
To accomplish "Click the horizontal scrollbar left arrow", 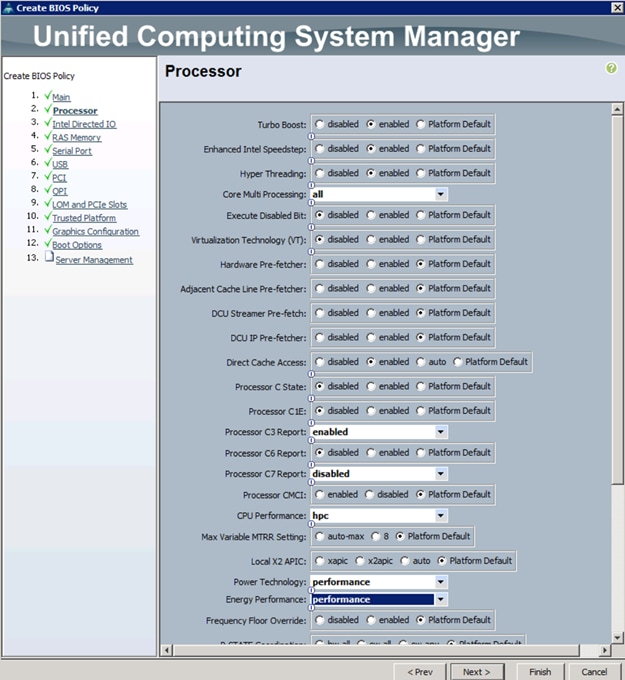I will pyautogui.click(x=167, y=650).
